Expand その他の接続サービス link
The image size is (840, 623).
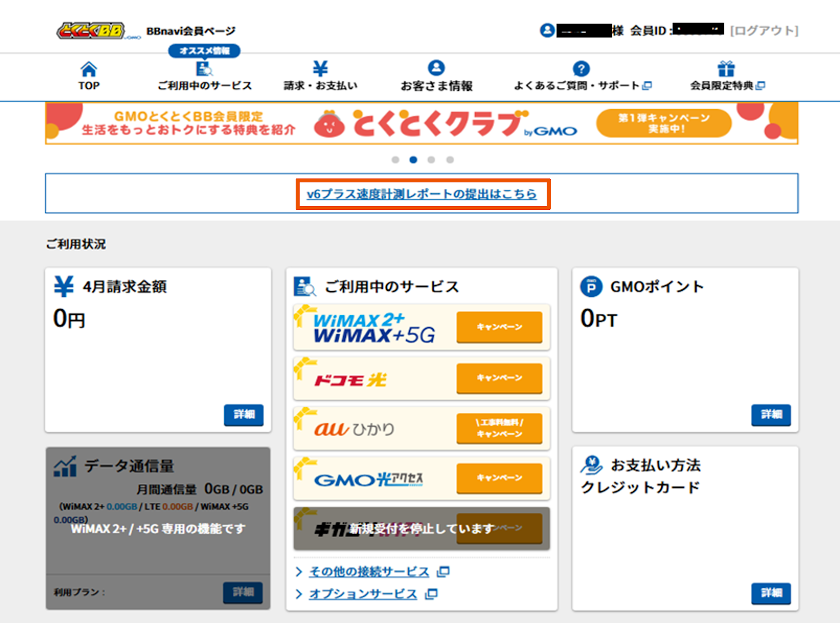click(x=369, y=572)
